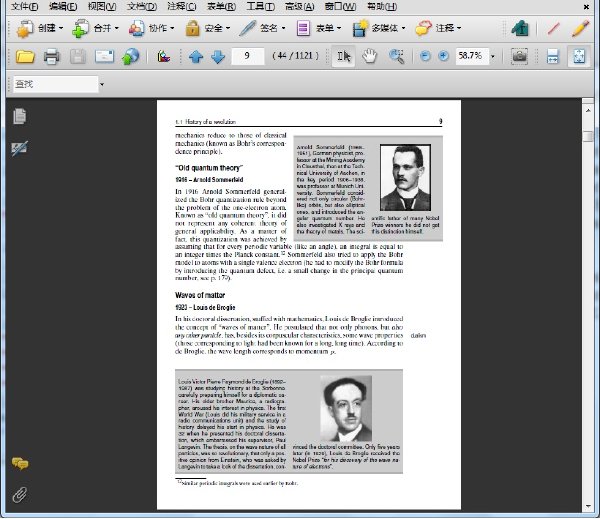Open the 表单(R) menu
Screen dimensions: 600x519
tap(221, 7)
